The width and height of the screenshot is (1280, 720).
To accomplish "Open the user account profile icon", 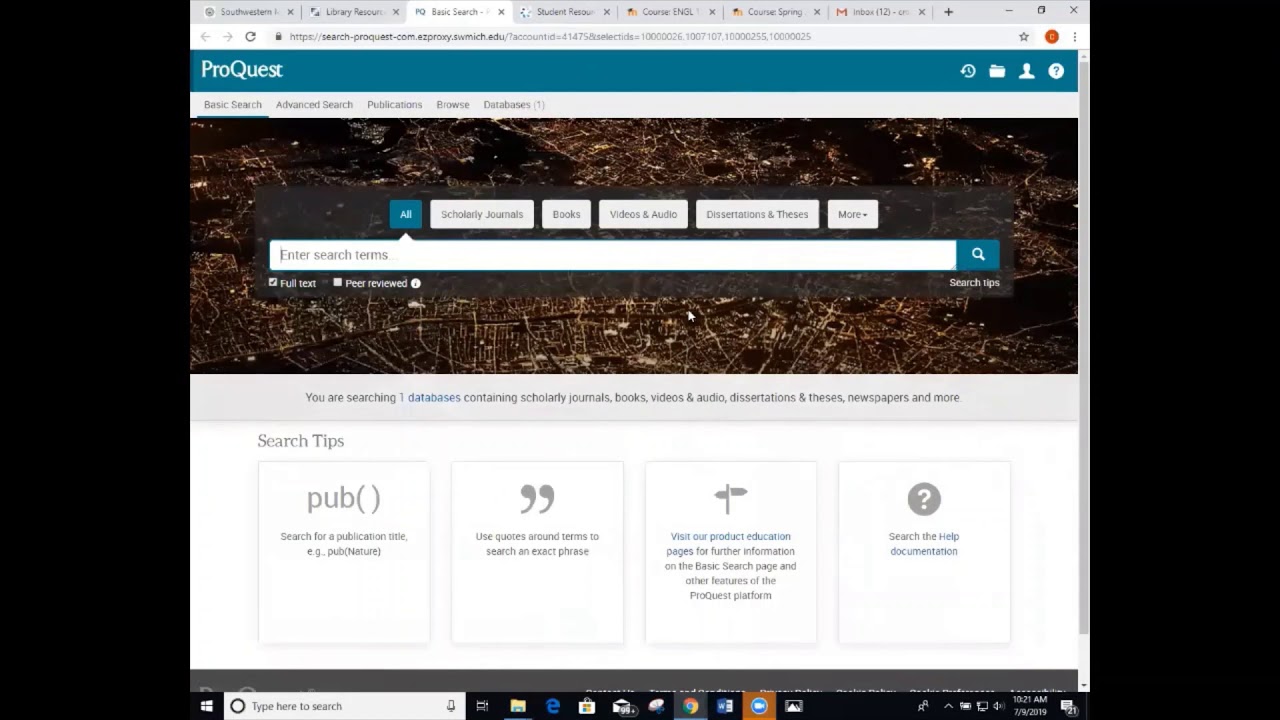I will (1026, 71).
